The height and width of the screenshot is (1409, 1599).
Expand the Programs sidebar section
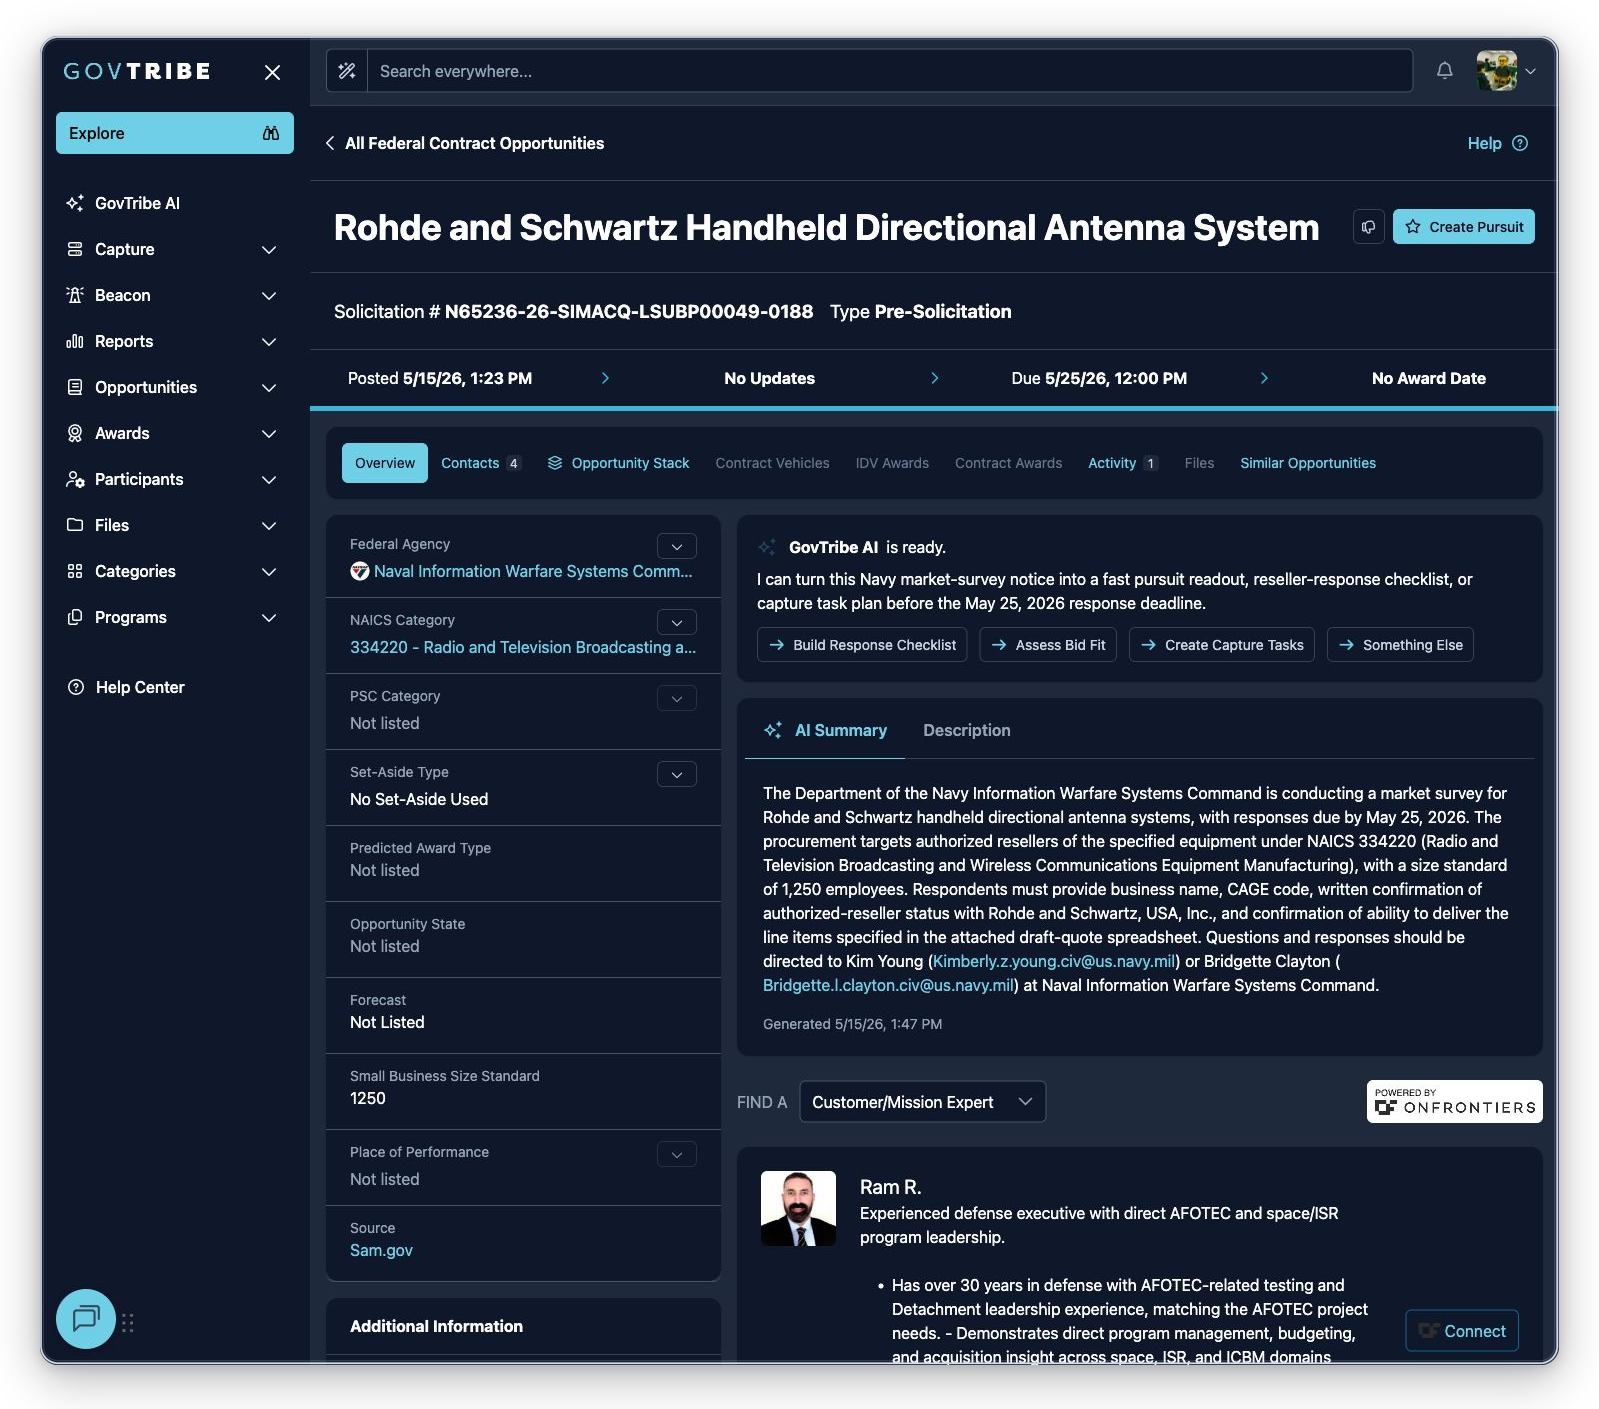pyautogui.click(x=269, y=617)
